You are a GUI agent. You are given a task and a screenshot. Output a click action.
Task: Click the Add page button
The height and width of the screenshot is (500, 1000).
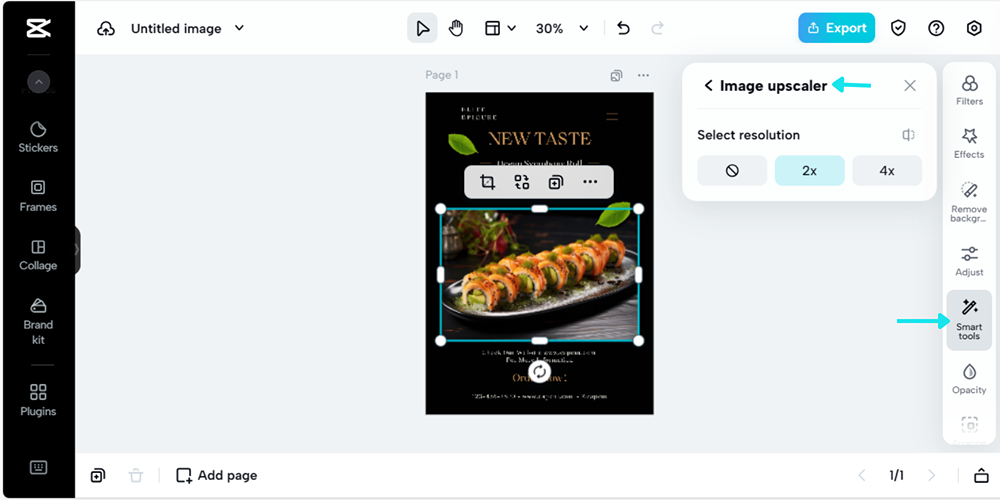click(x=217, y=475)
